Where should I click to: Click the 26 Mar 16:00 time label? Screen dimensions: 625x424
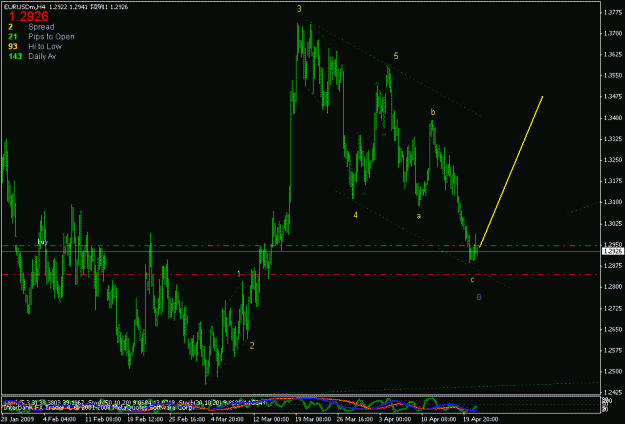355,419
